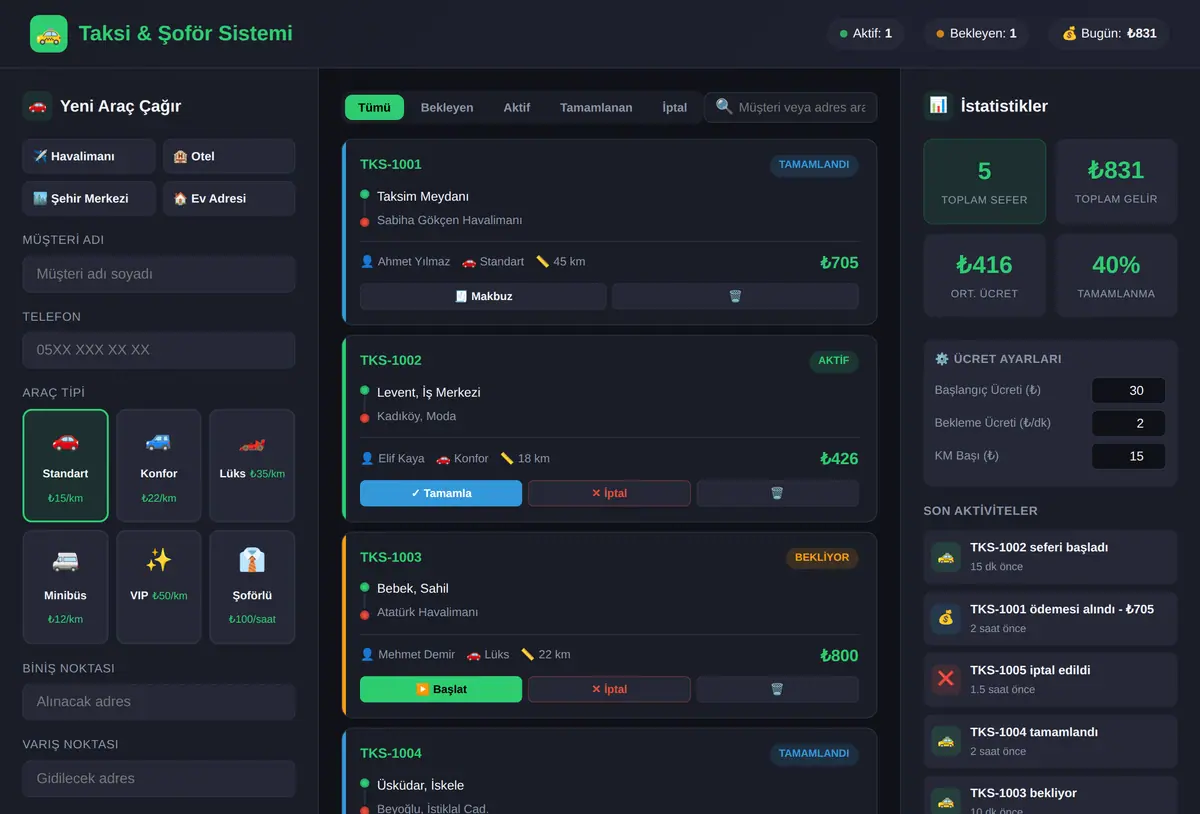Click the Müşteri adı soyadı input field

coord(159,274)
